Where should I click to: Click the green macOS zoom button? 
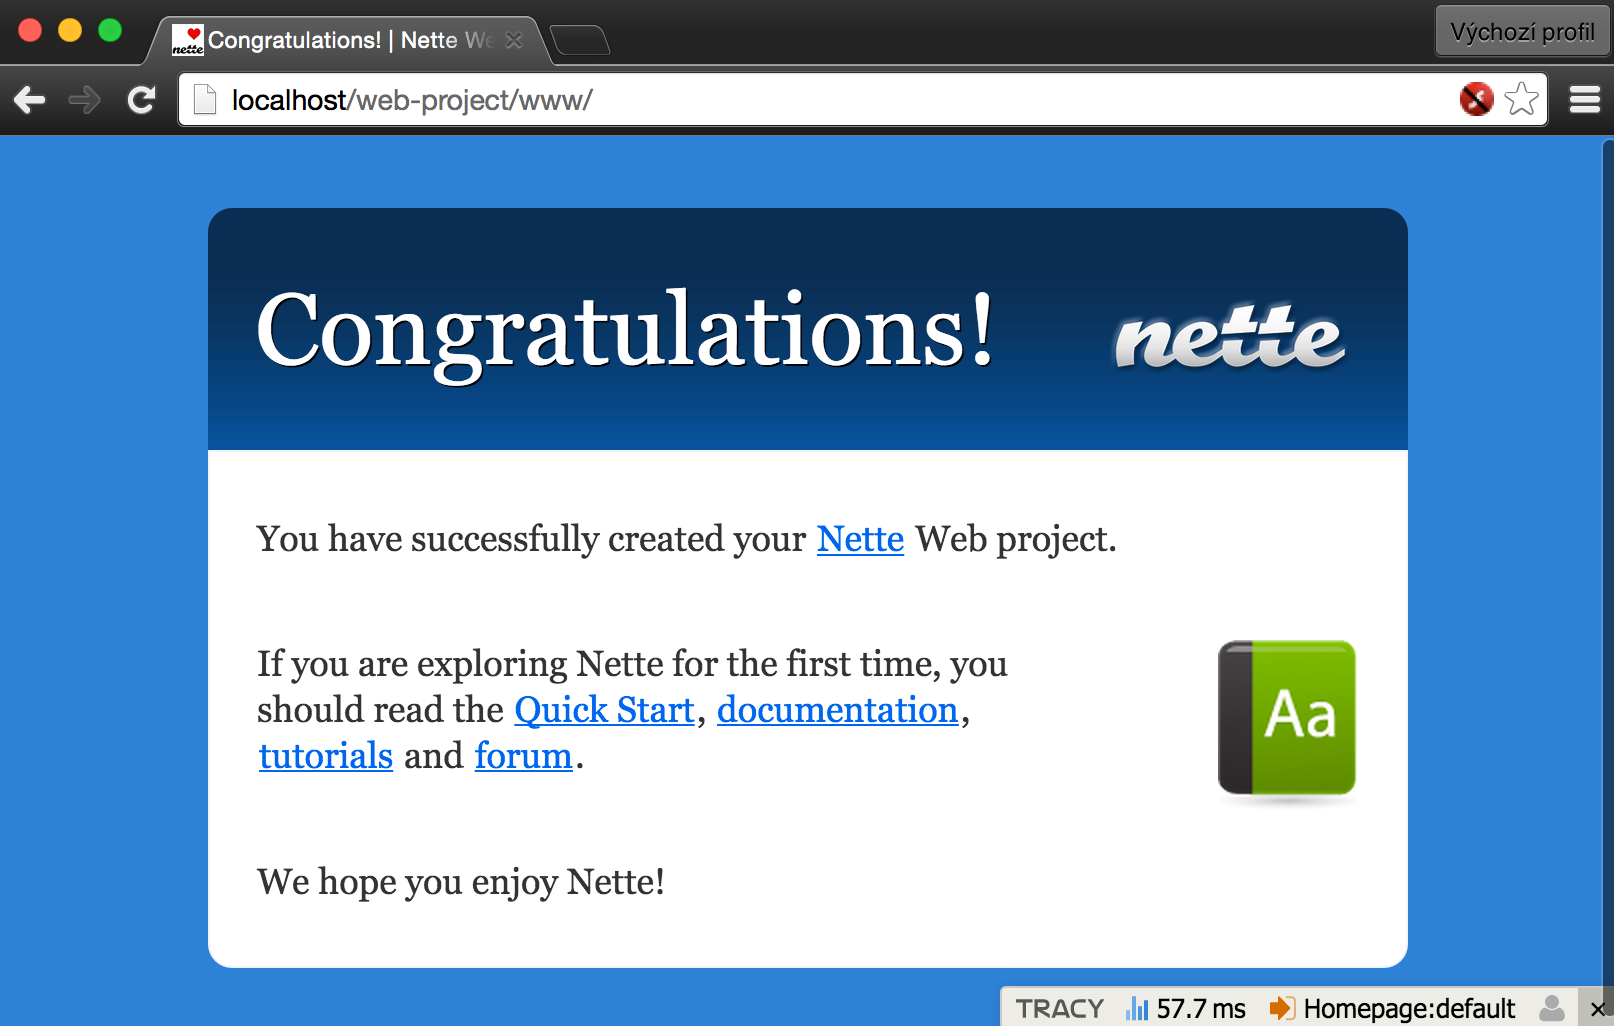pyautogui.click(x=110, y=30)
